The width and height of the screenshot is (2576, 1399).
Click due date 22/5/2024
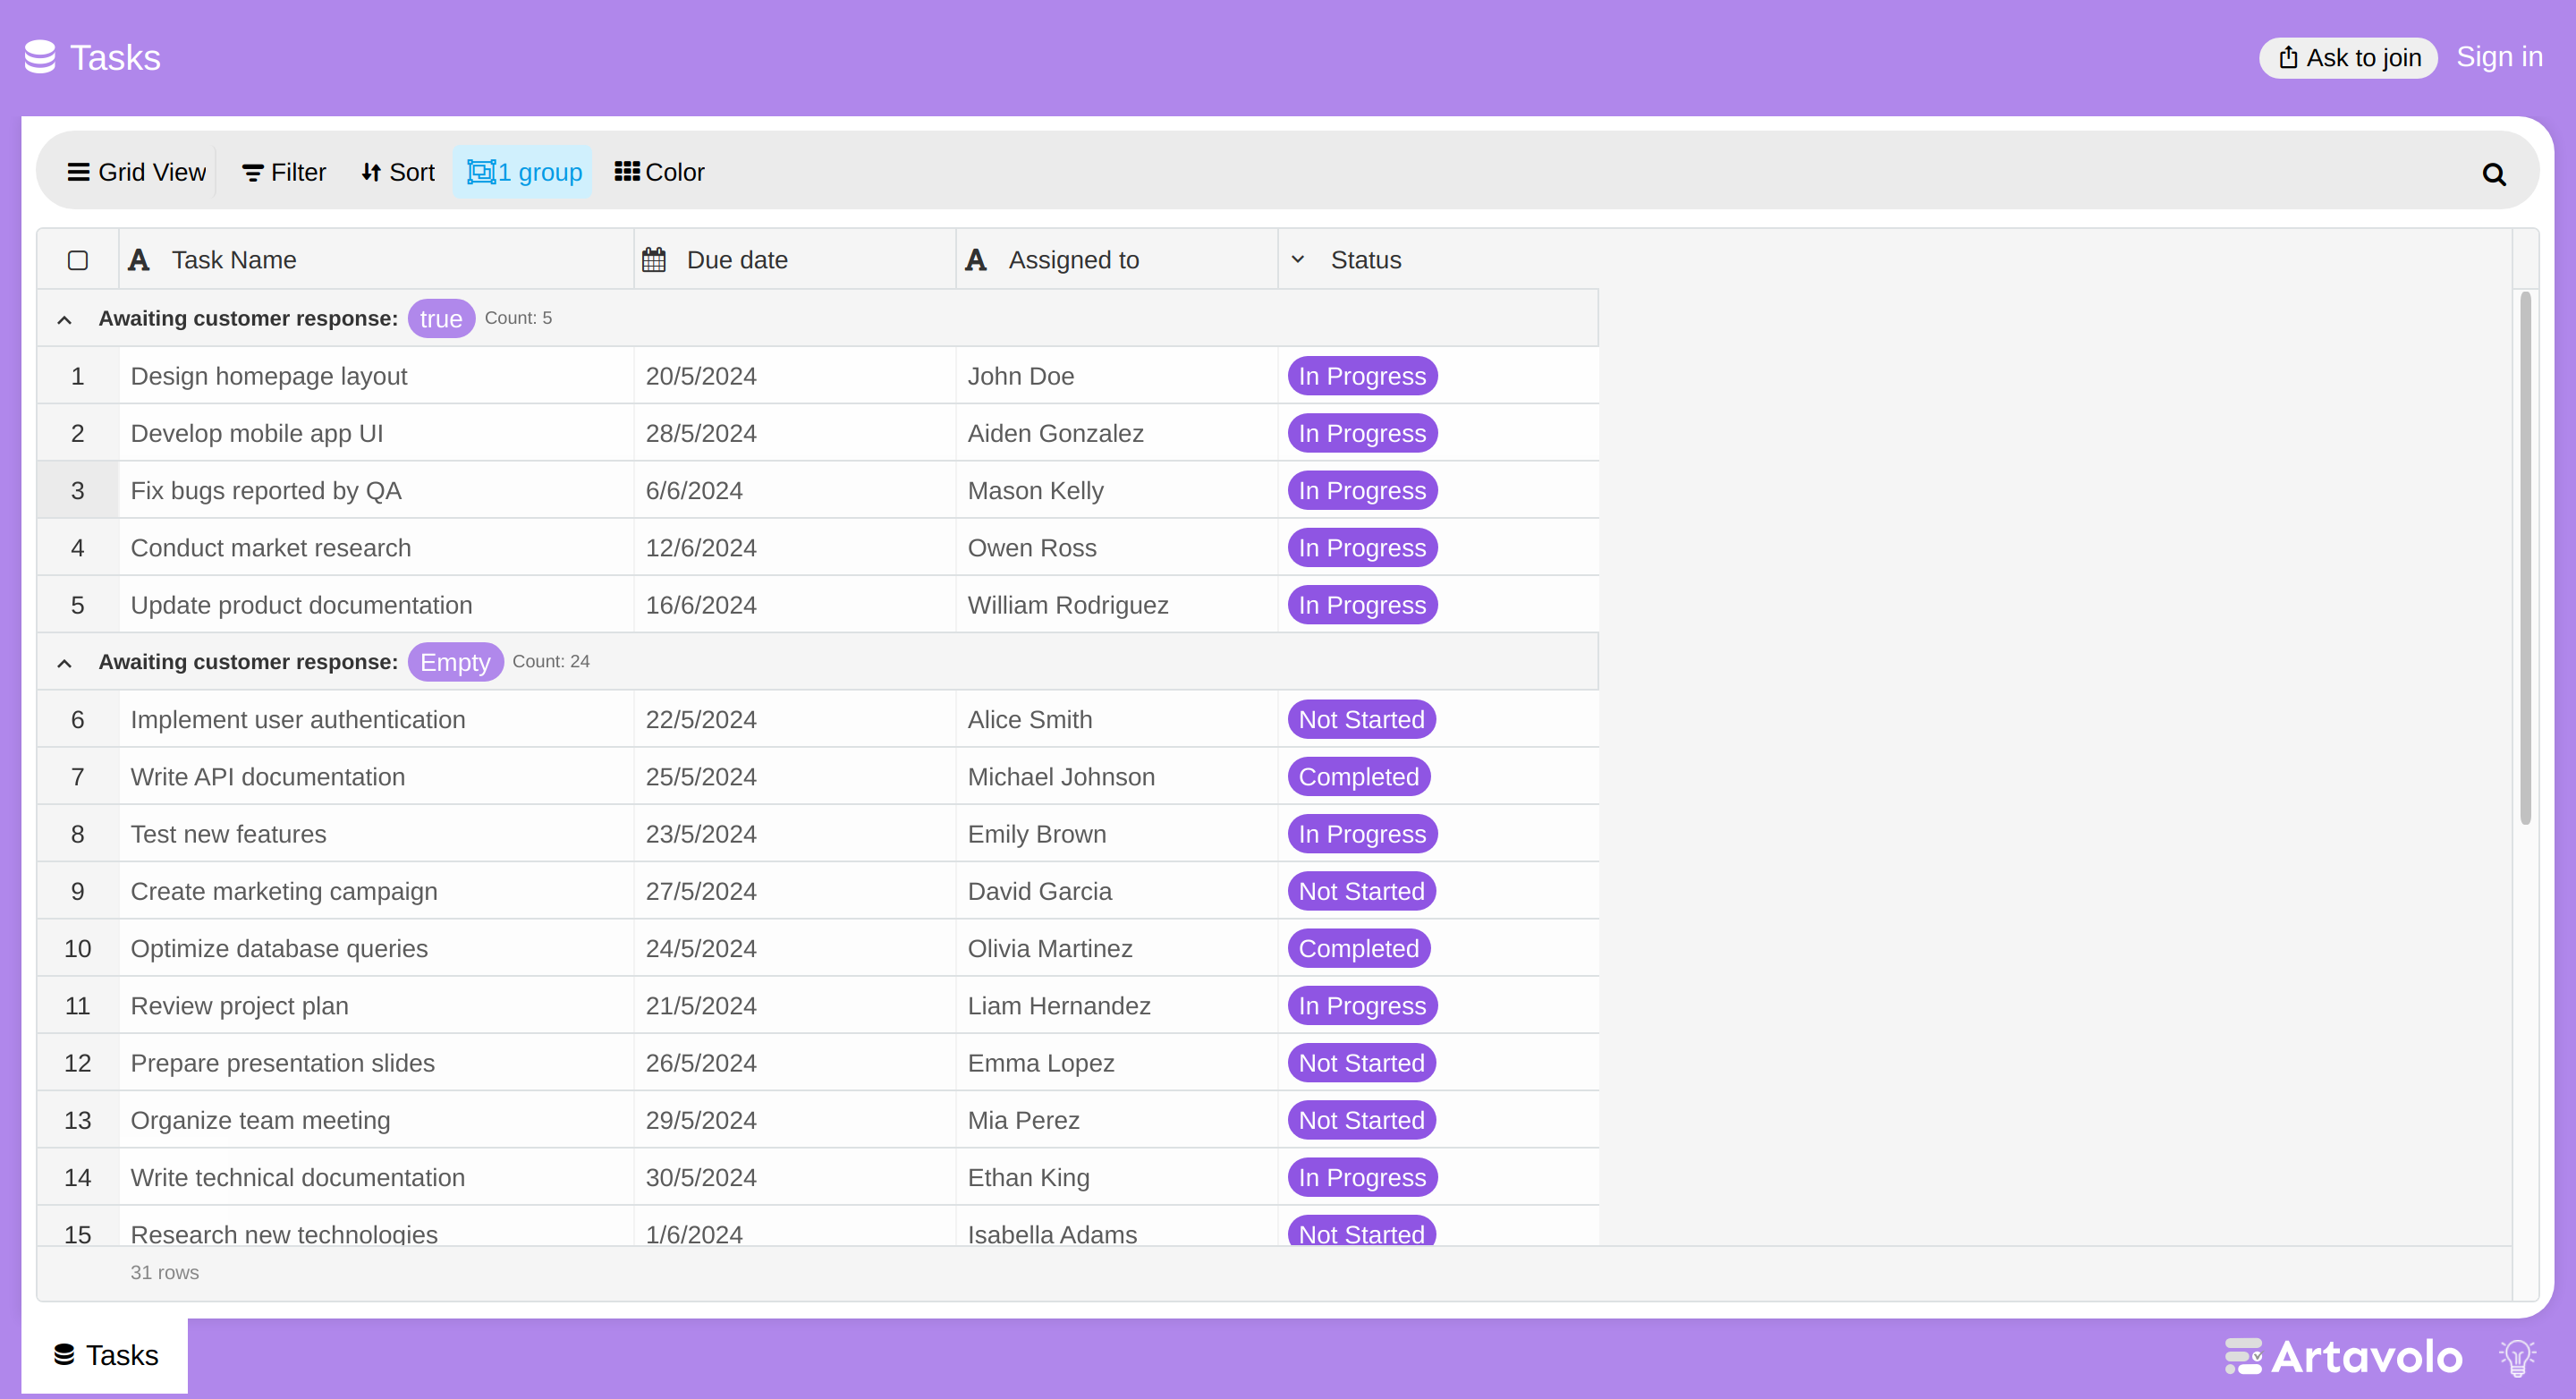[795, 720]
